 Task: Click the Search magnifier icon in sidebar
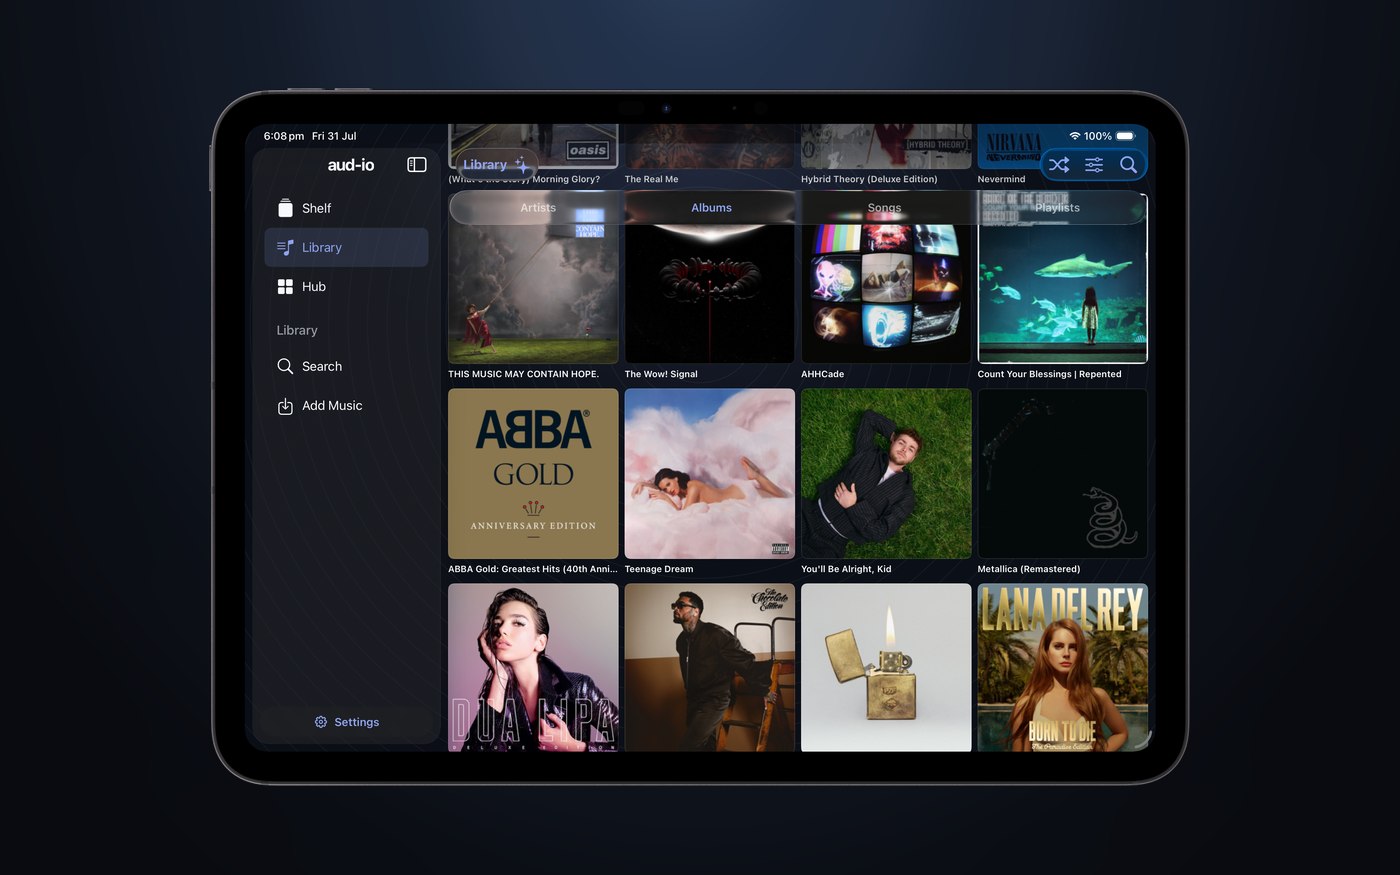click(285, 366)
